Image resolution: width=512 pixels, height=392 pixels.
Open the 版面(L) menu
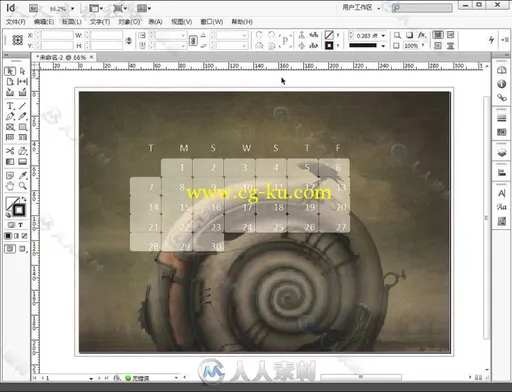72,22
